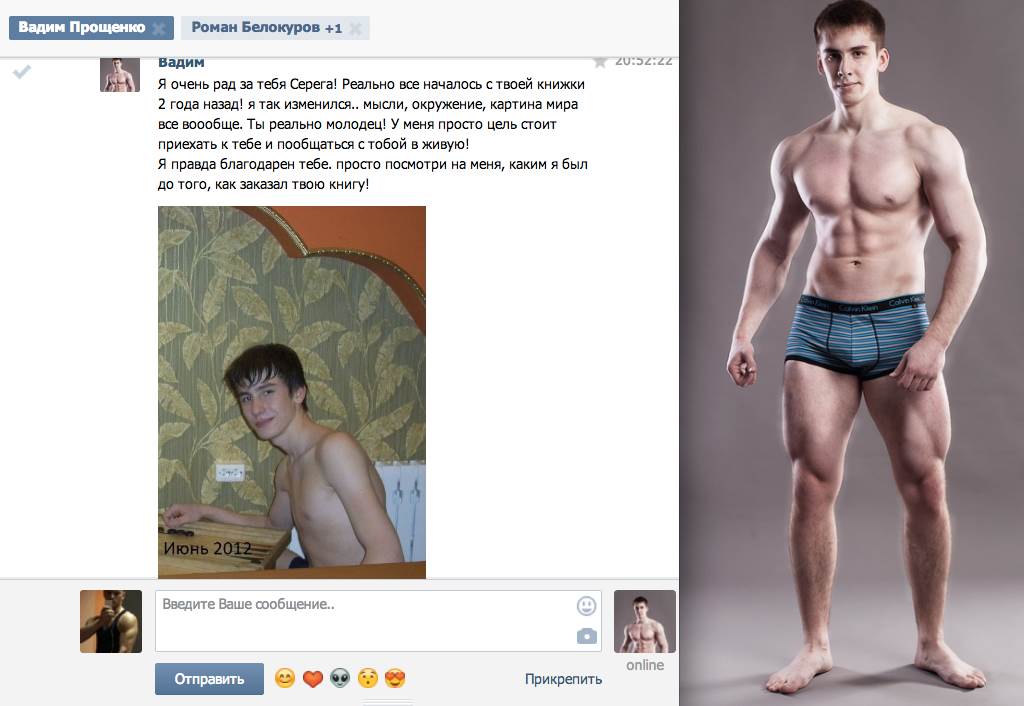Viewport: 1024px width, 706px height.
Task: Send message with Отправить button
Action: point(209,679)
